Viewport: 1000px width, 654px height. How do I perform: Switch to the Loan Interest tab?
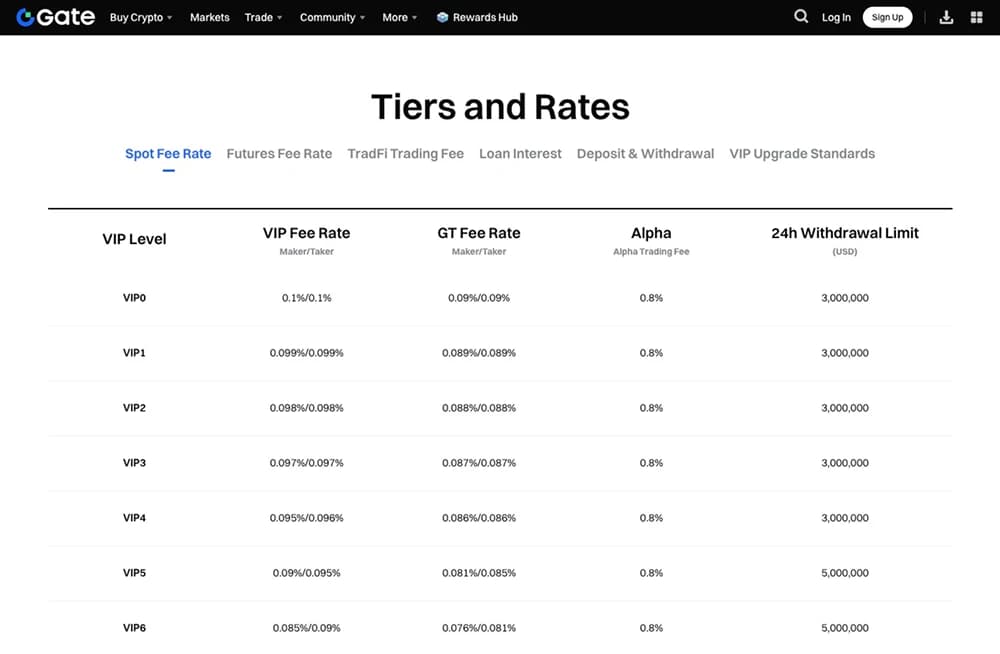pos(520,154)
